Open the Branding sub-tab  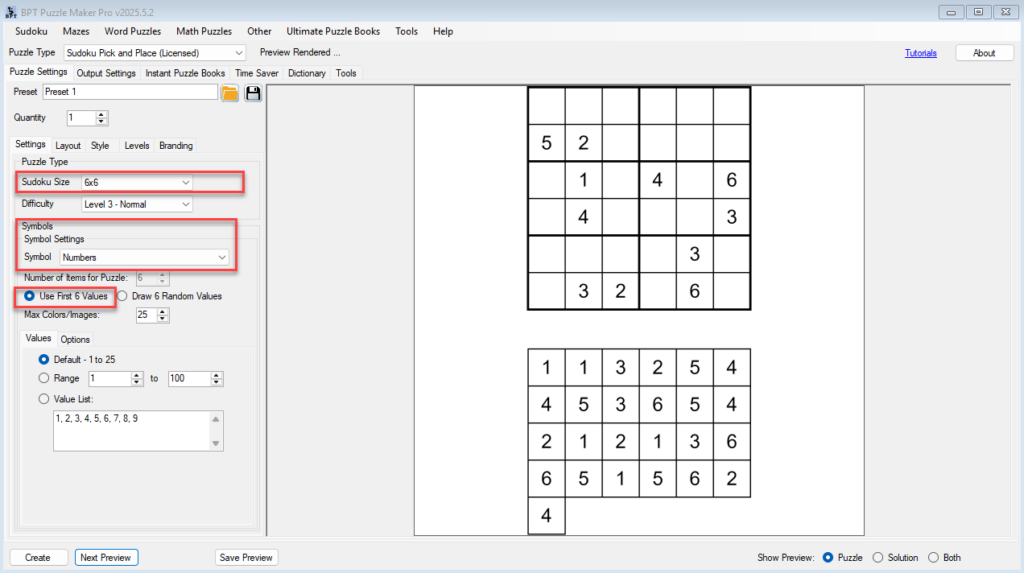[176, 146]
